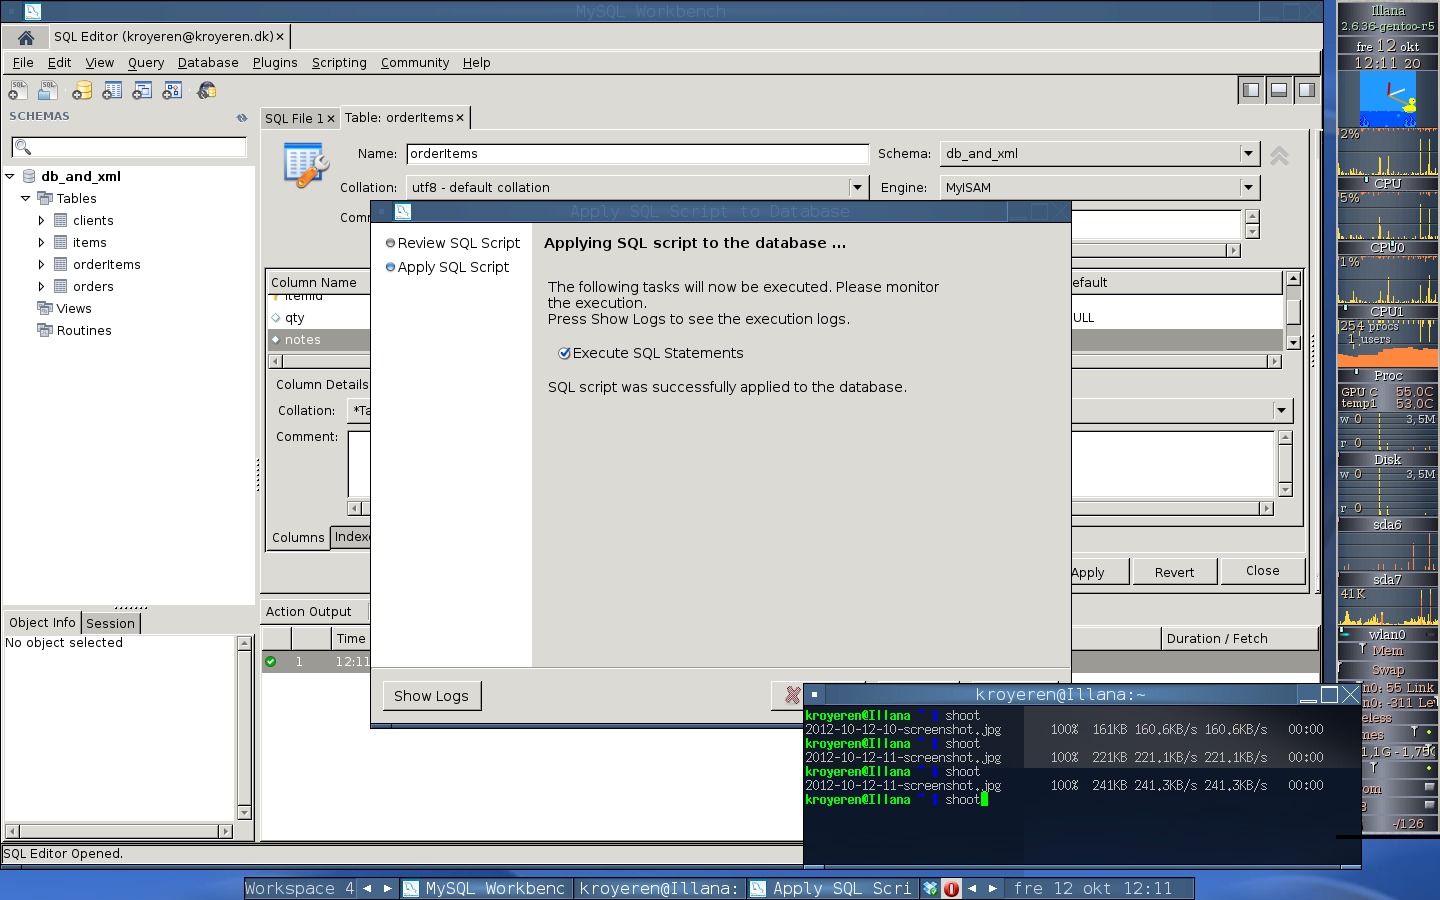
Task: Click the new SQL tab icon
Action: coord(18,91)
